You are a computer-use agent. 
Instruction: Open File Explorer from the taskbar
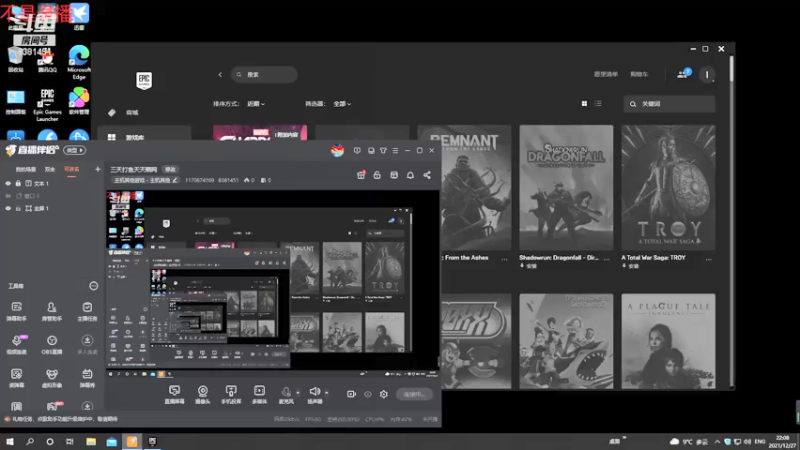click(x=91, y=441)
